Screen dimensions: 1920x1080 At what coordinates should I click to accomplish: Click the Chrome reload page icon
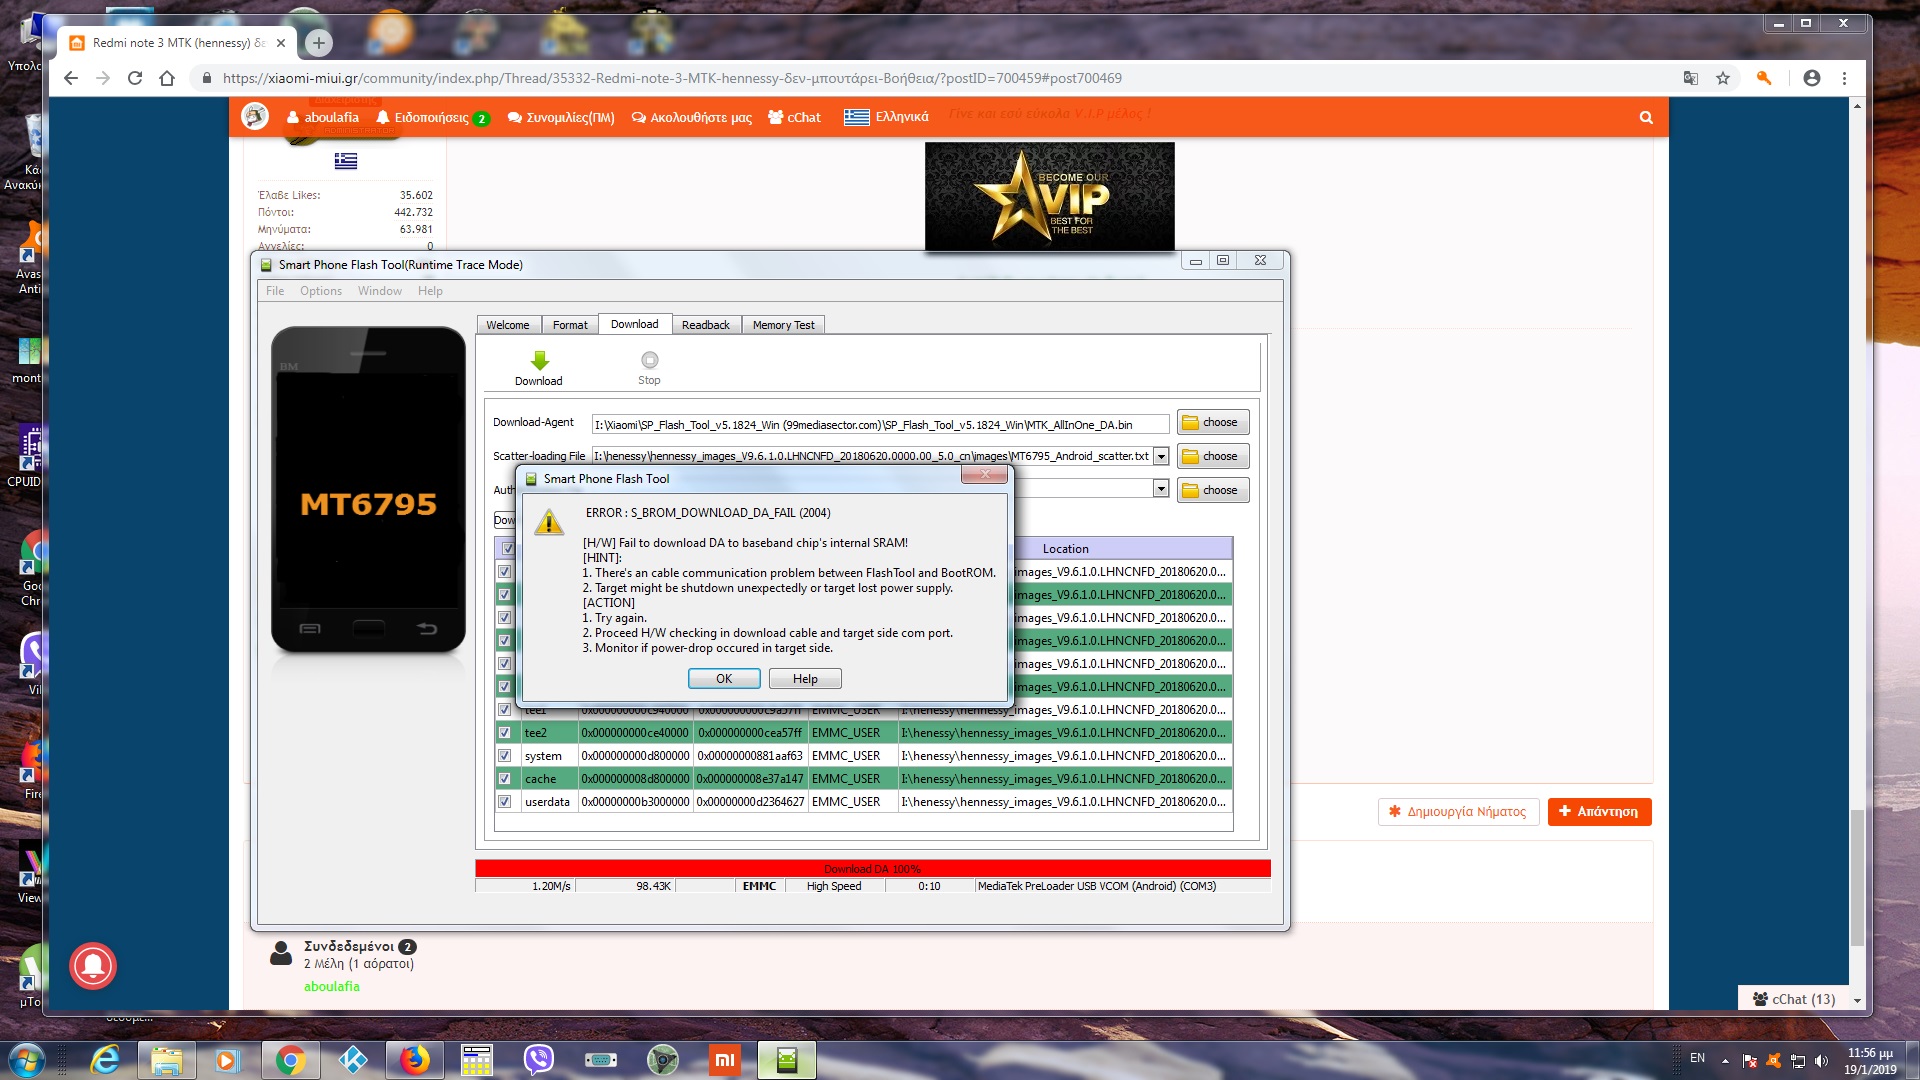[x=135, y=78]
